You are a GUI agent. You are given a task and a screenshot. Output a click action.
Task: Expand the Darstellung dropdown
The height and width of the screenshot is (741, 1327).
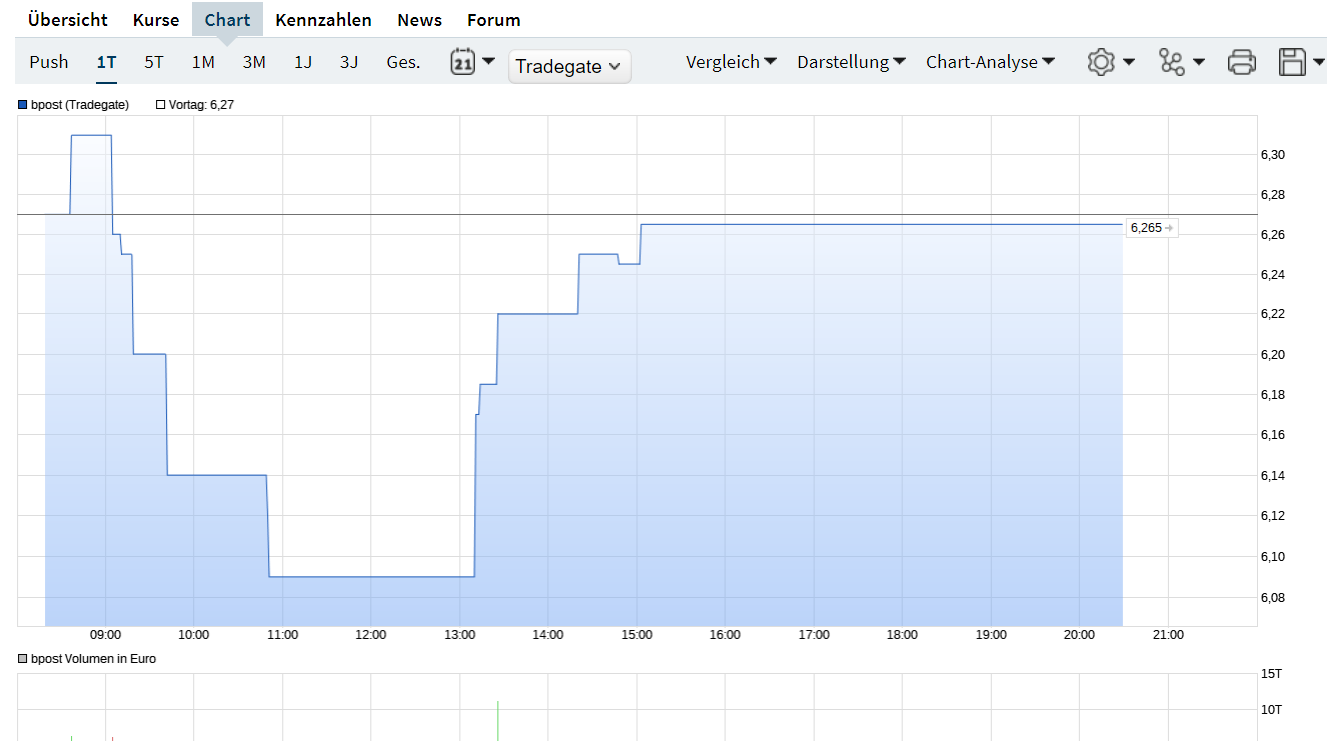(x=851, y=62)
